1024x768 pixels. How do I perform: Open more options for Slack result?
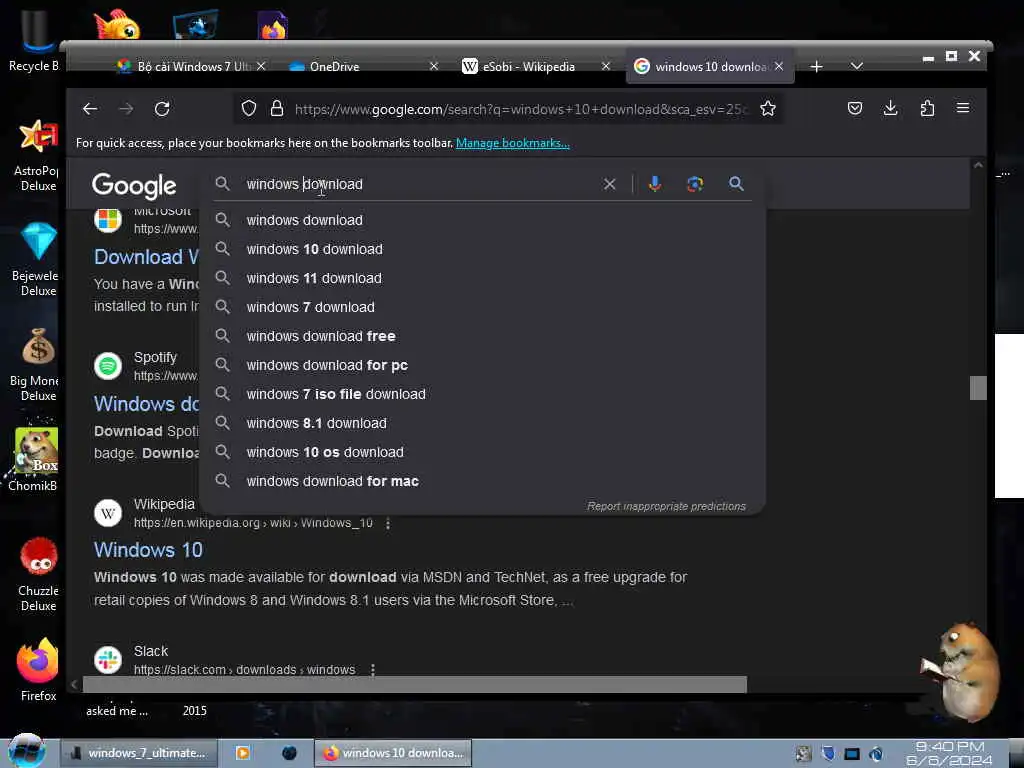(372, 670)
